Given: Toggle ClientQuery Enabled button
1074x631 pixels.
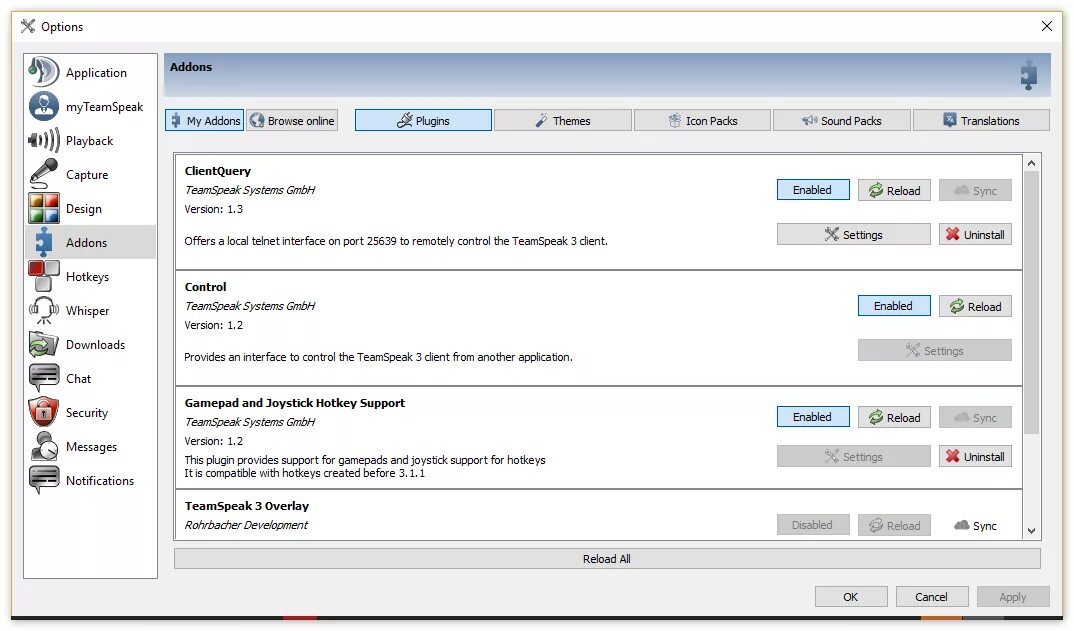Looking at the screenshot, I should point(812,190).
